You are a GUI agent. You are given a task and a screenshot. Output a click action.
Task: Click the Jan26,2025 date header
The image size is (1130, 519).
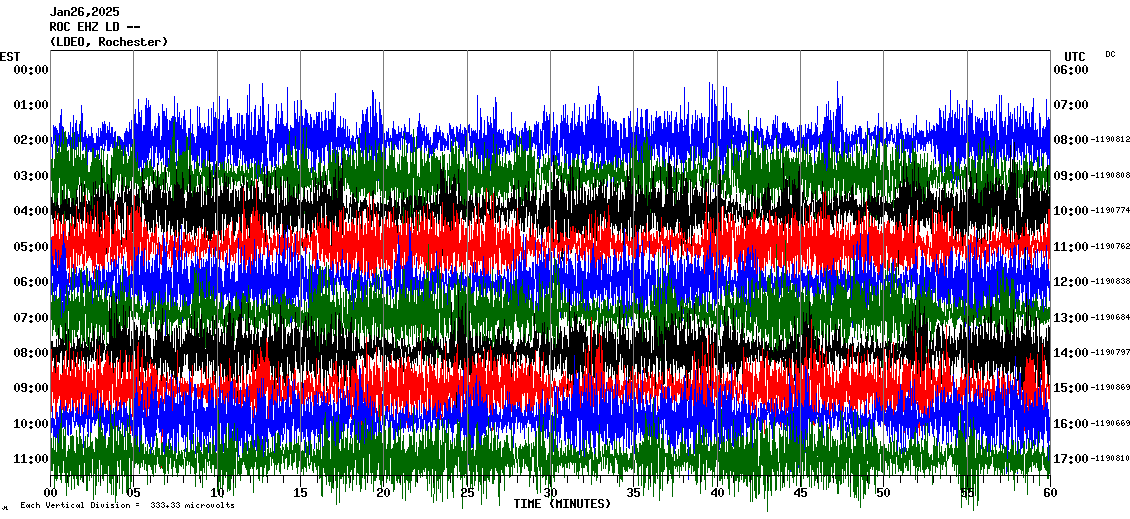[84, 12]
